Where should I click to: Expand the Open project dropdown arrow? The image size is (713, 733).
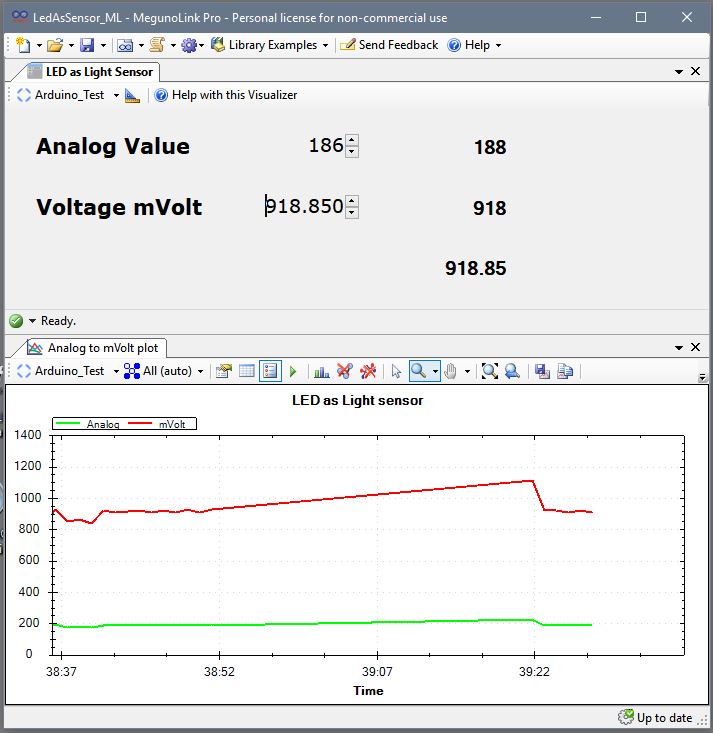(71, 45)
